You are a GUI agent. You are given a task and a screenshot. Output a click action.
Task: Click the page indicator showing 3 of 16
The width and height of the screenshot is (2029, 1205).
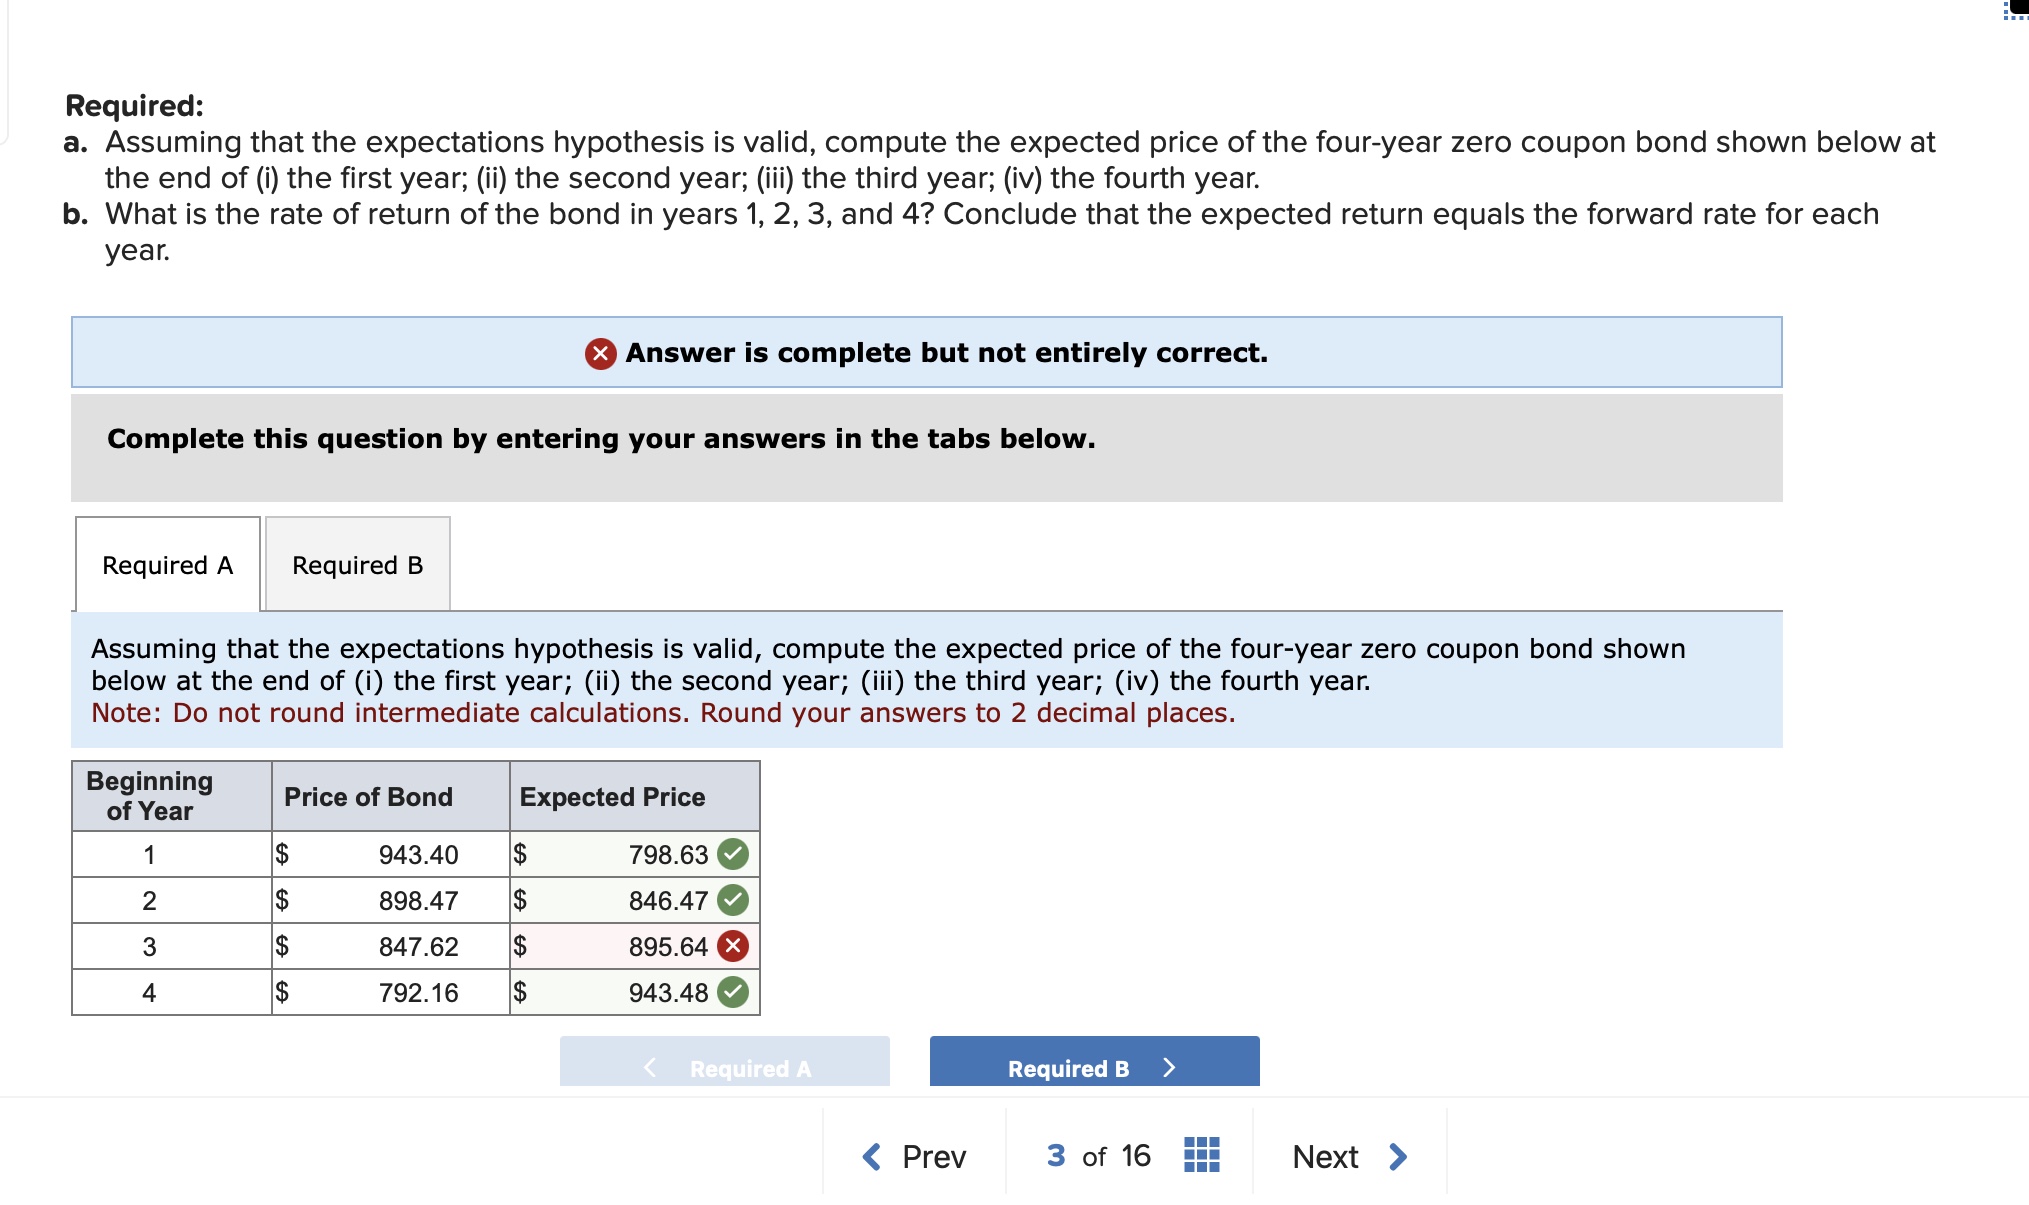coord(1096,1156)
